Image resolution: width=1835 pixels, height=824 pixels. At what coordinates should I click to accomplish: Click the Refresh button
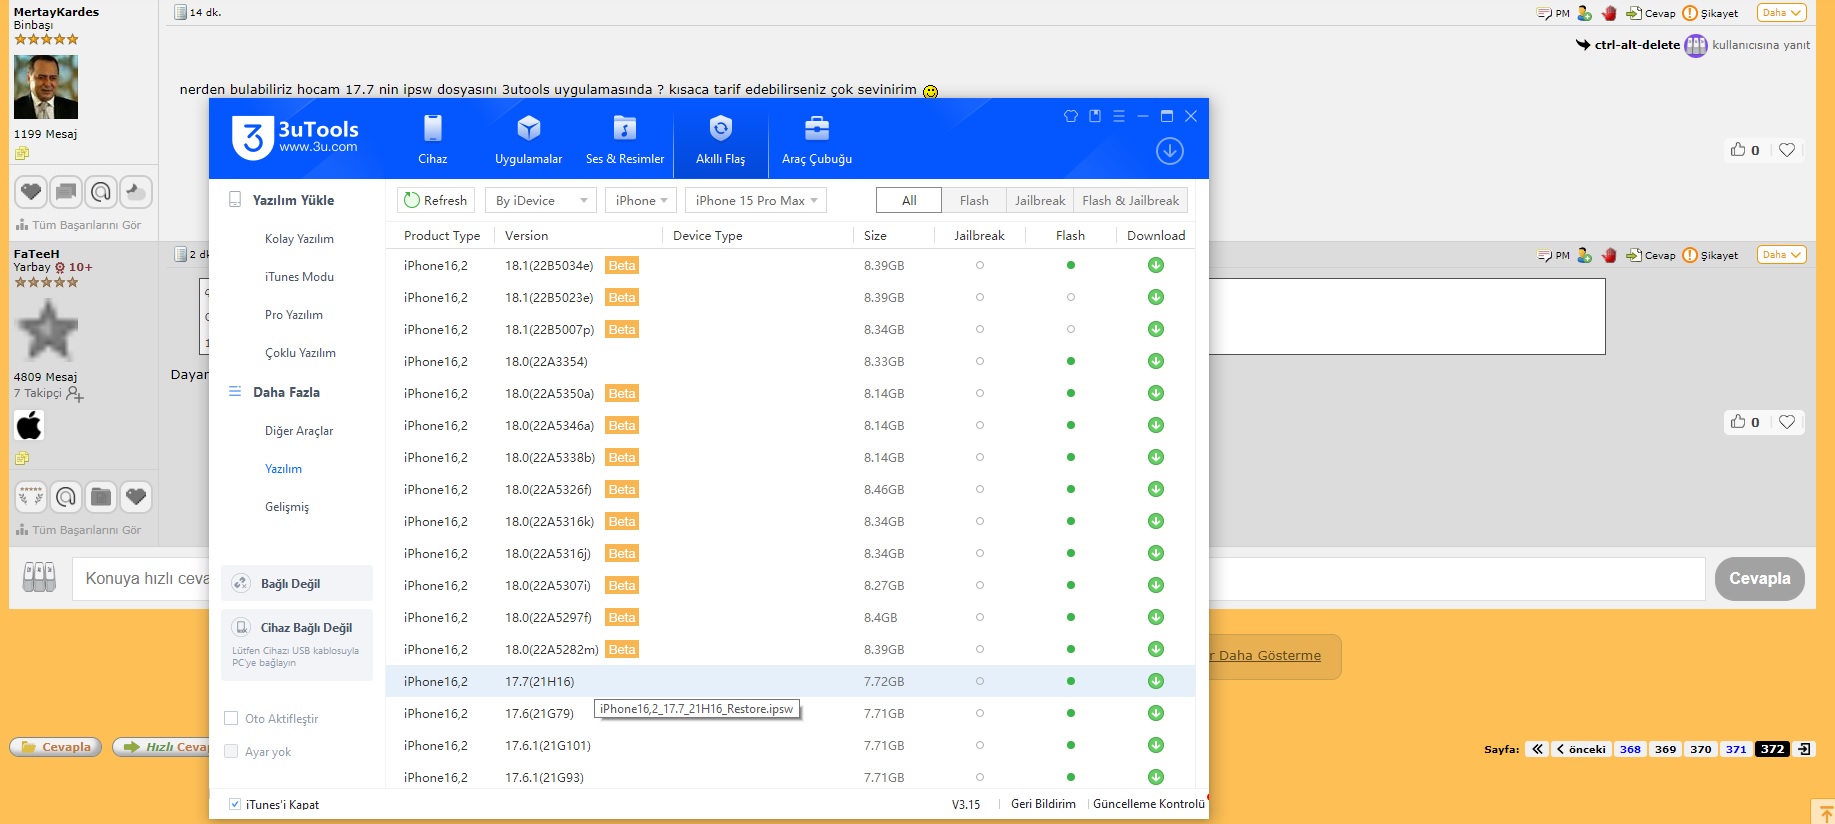435,200
